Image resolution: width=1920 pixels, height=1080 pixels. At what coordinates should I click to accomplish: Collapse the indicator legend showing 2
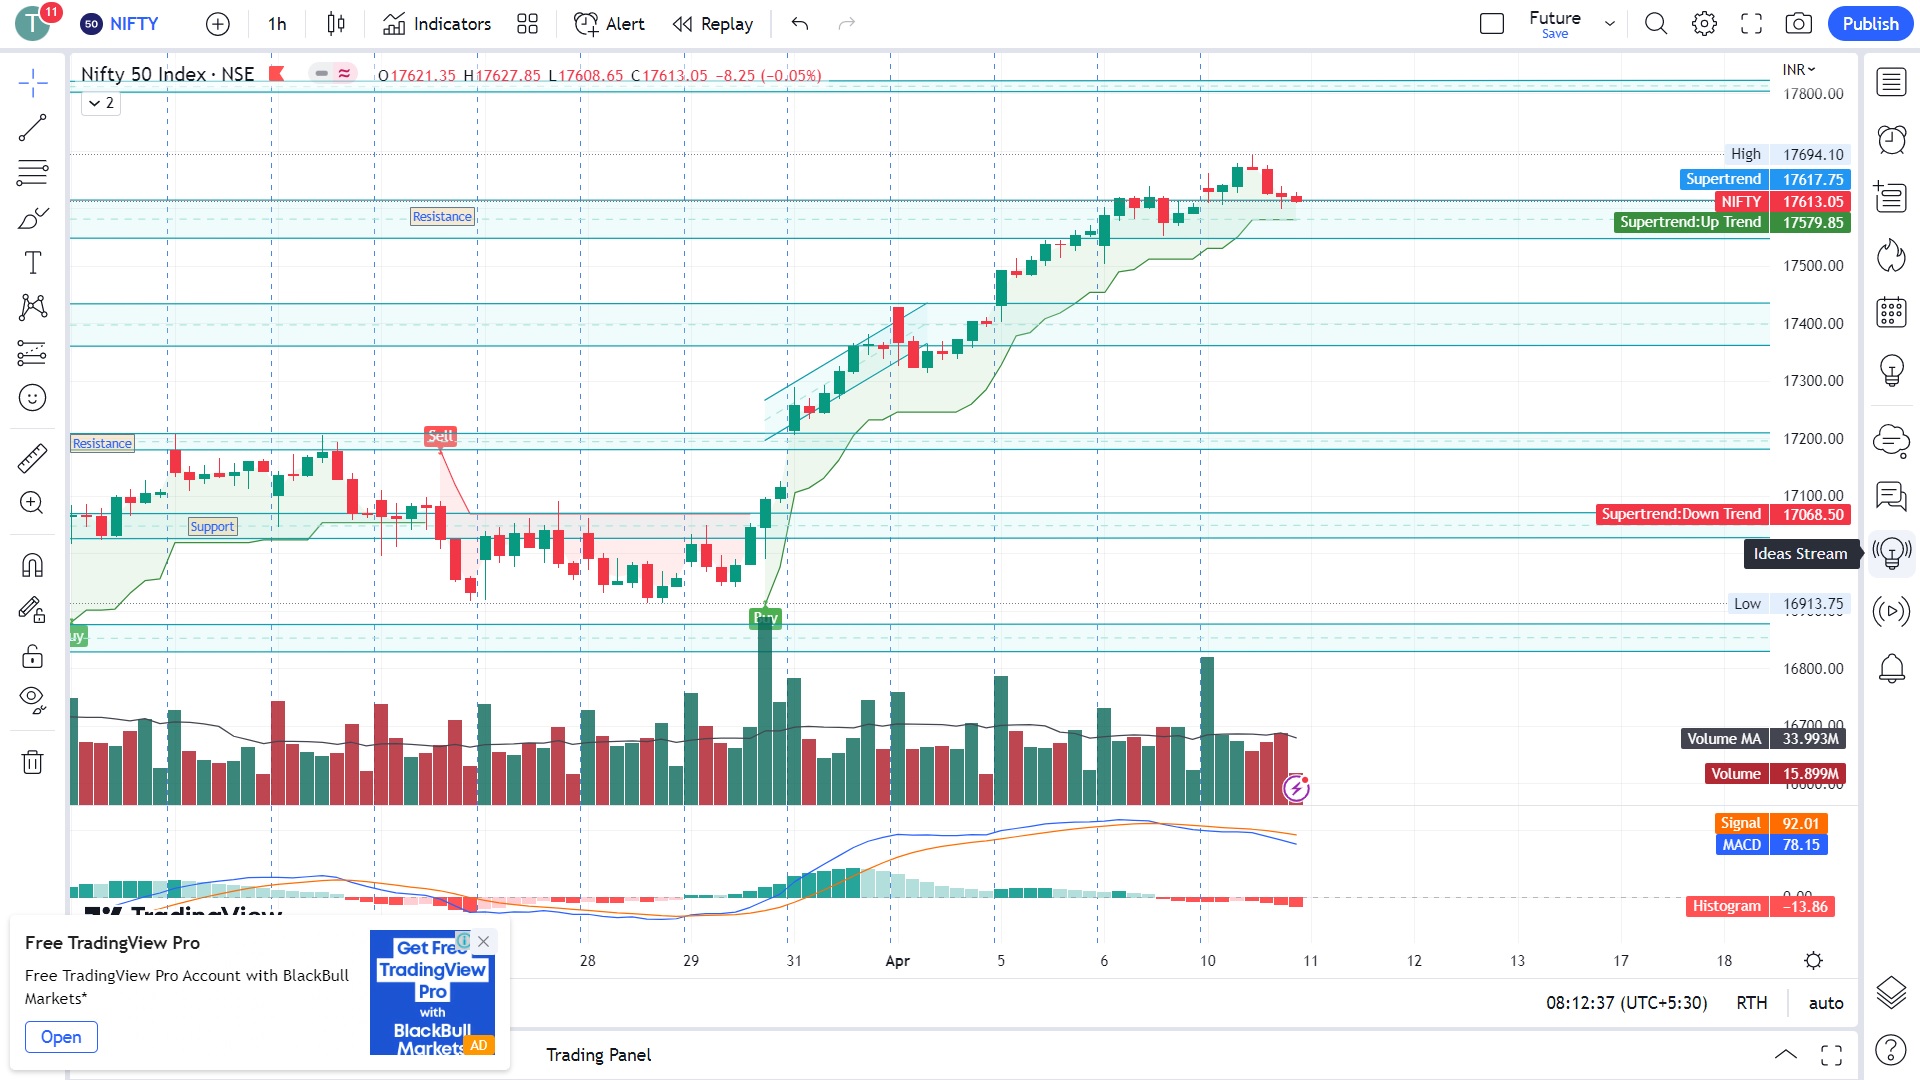(x=101, y=103)
